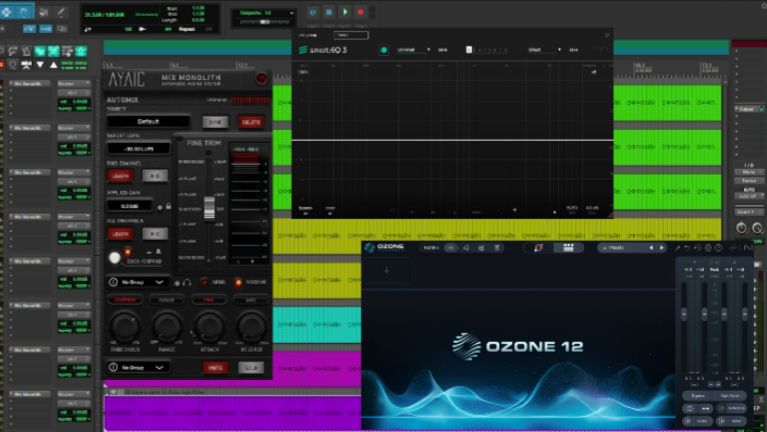
Task: Toggle the lock icon beside applied gain
Action: tap(168, 206)
